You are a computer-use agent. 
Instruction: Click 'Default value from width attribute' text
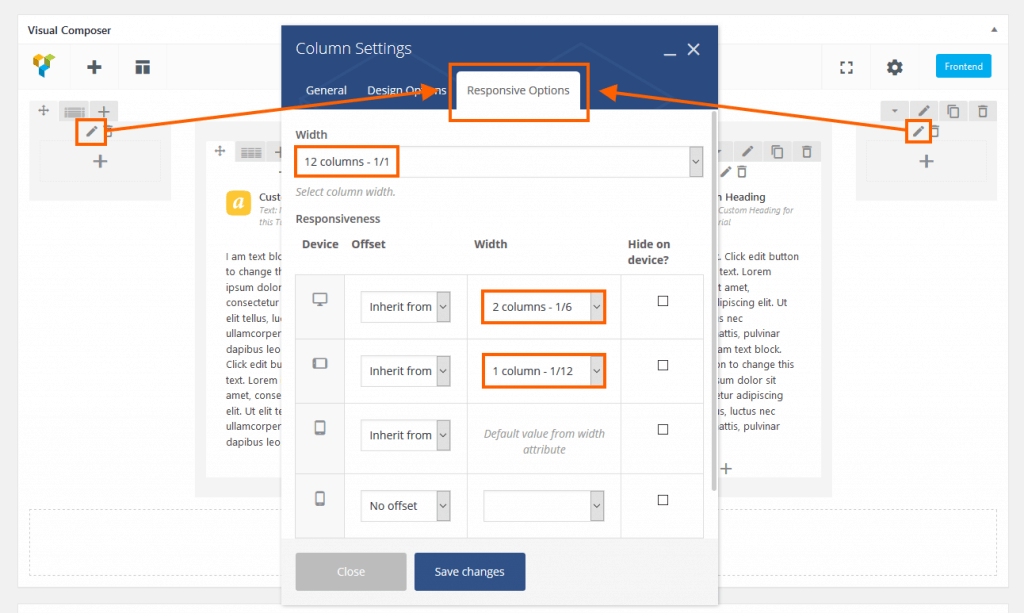(x=544, y=441)
